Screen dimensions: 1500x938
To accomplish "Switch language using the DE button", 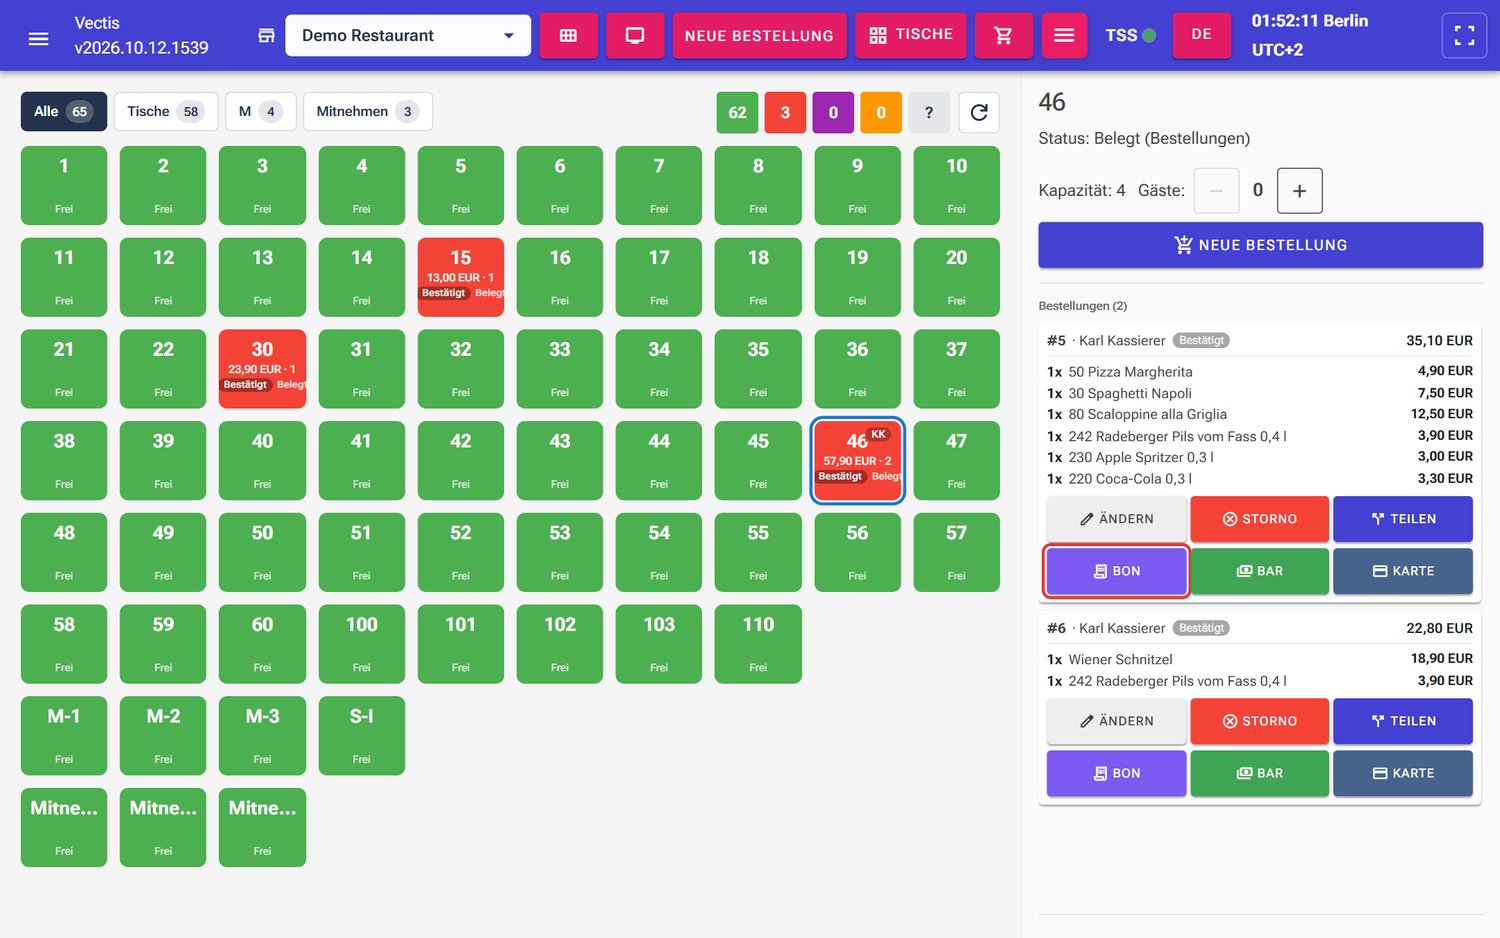I will 1201,35.
